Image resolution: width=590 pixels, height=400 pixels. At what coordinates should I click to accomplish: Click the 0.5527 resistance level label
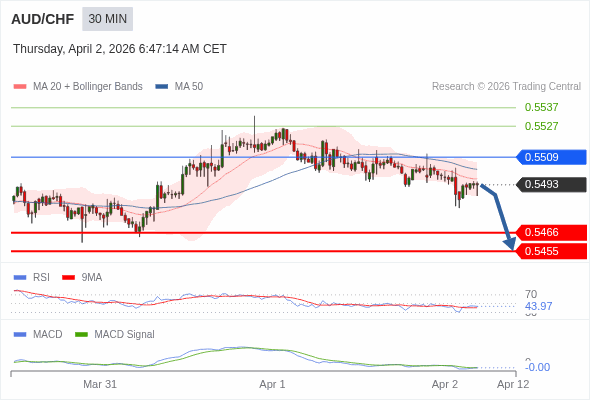(541, 126)
